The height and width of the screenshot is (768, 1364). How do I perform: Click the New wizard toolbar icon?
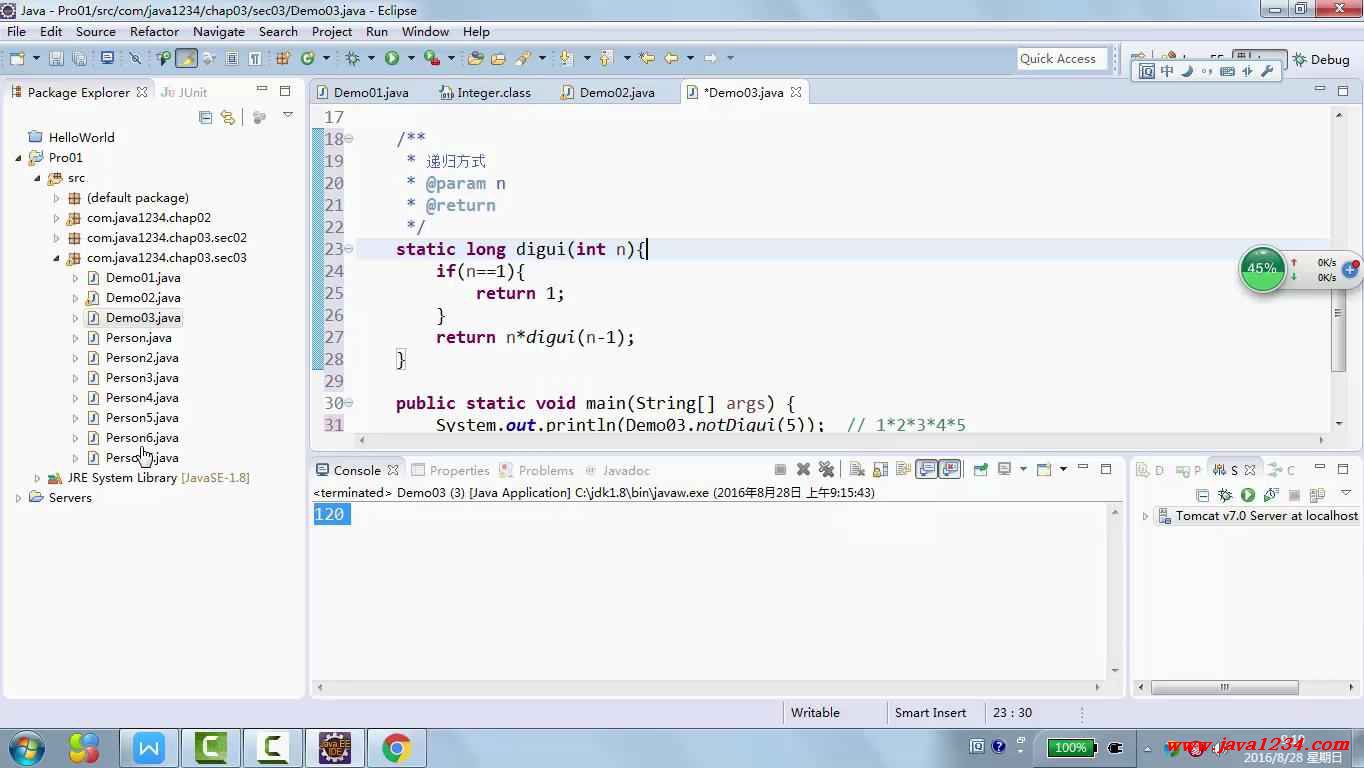coord(17,59)
